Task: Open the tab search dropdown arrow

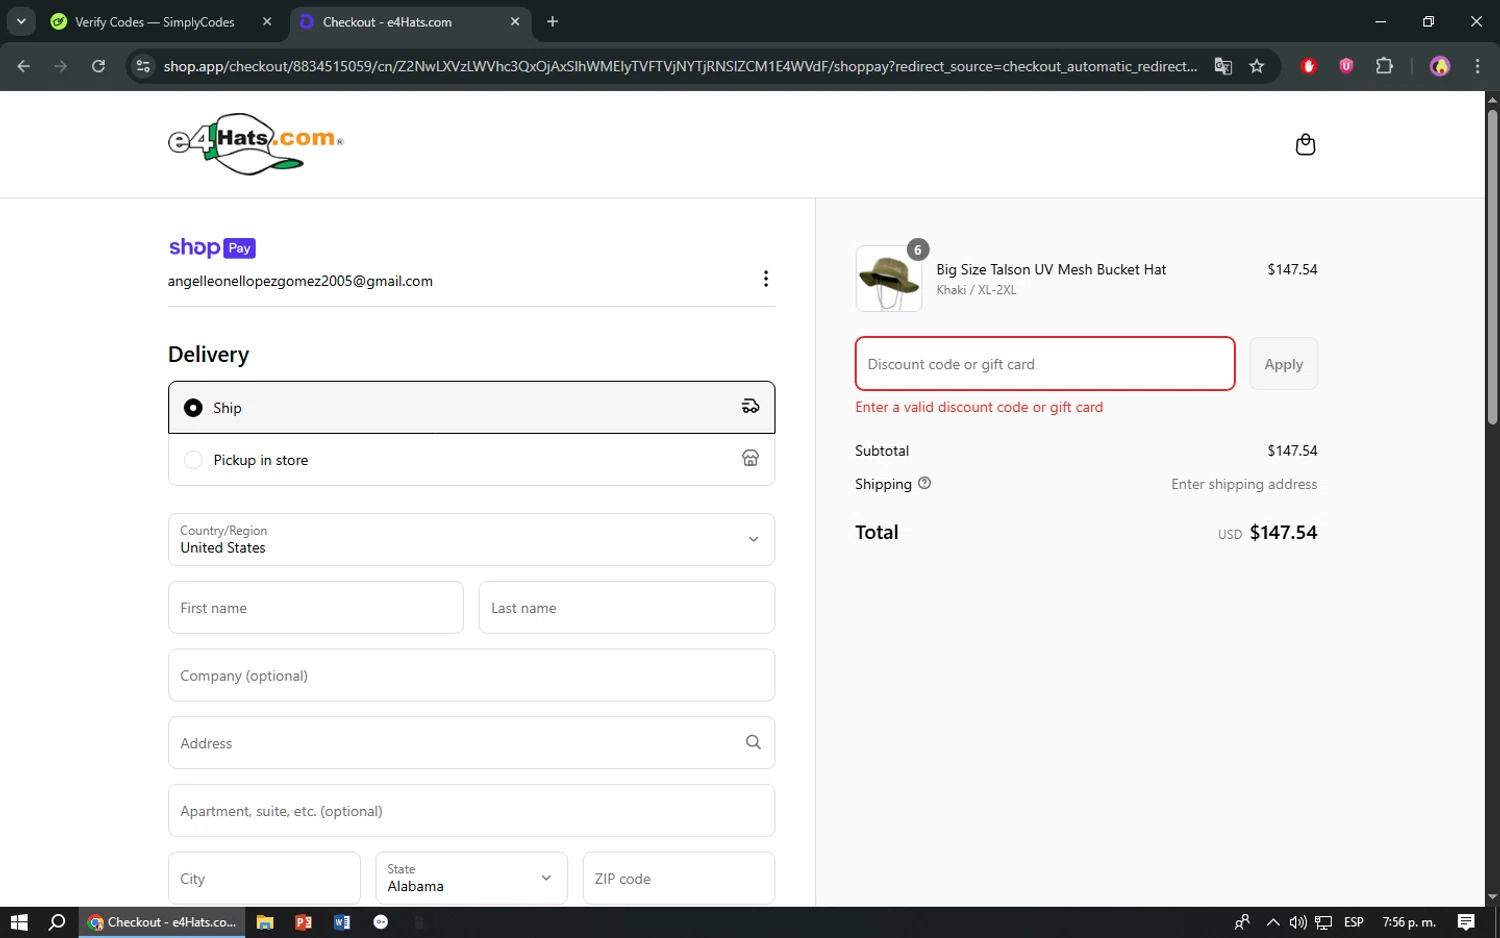Action: point(21,22)
